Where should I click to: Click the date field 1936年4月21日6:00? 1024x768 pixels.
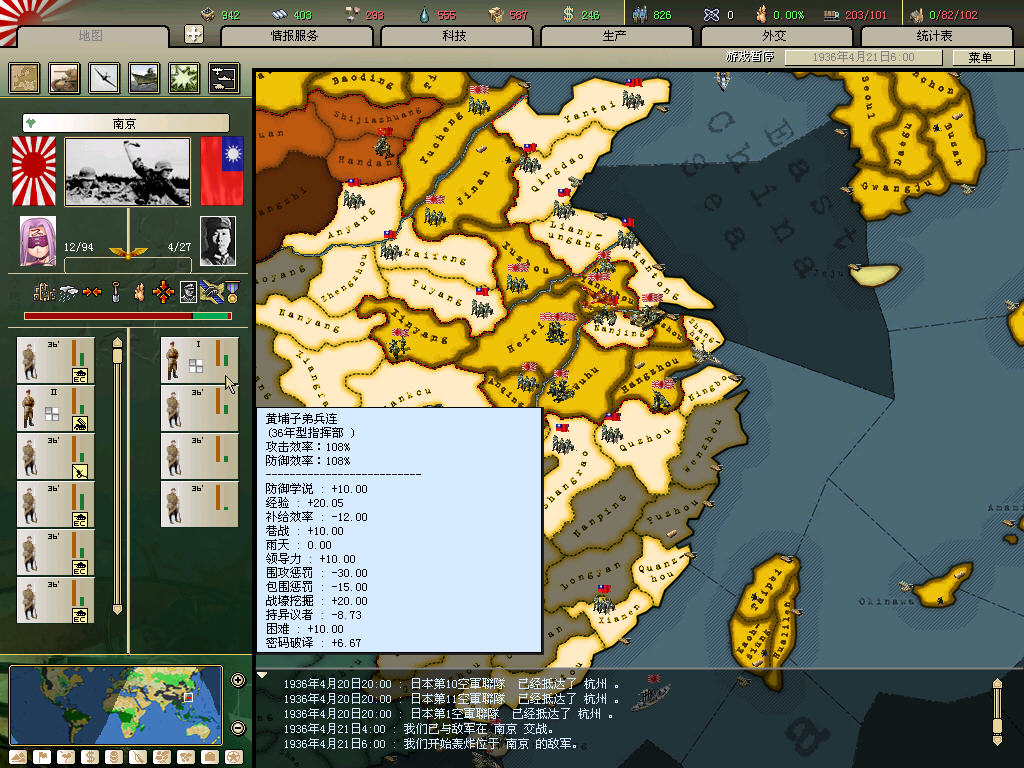tap(863, 57)
